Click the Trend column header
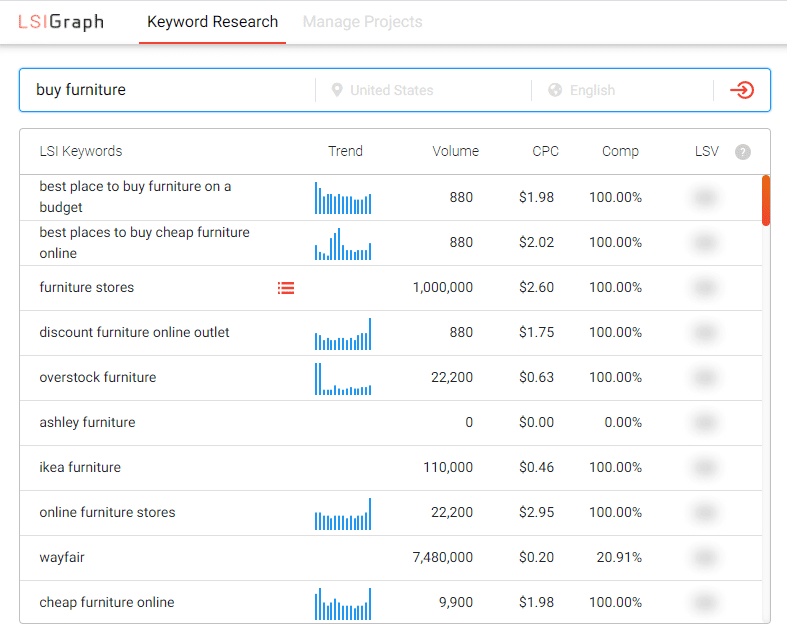The width and height of the screenshot is (787, 629). point(345,151)
